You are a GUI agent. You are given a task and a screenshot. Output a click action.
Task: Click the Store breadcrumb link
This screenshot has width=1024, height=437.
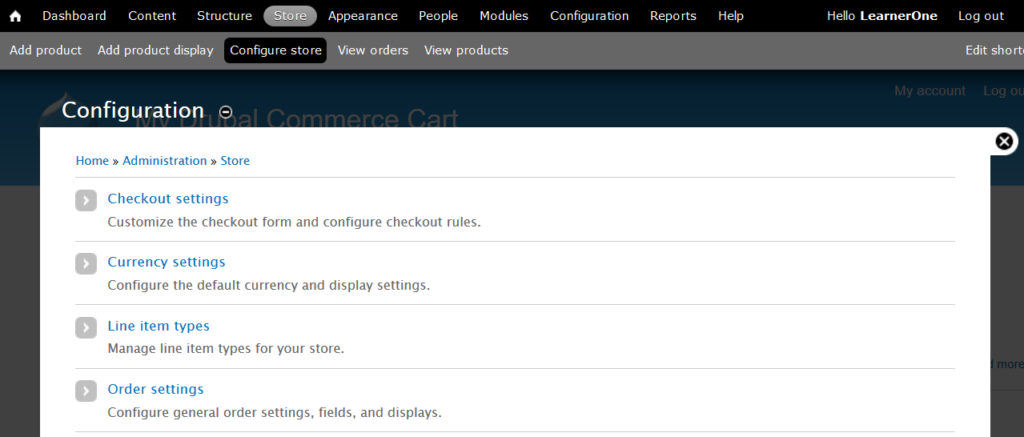point(235,161)
